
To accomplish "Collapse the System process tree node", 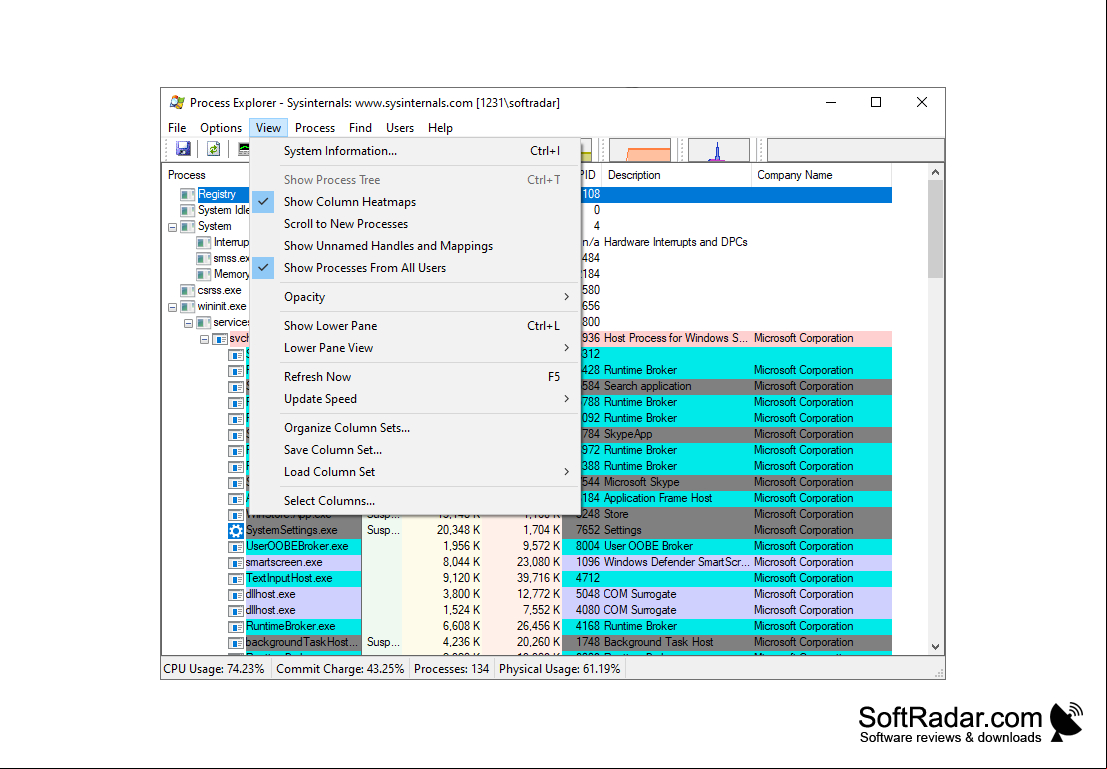I will point(172,227).
